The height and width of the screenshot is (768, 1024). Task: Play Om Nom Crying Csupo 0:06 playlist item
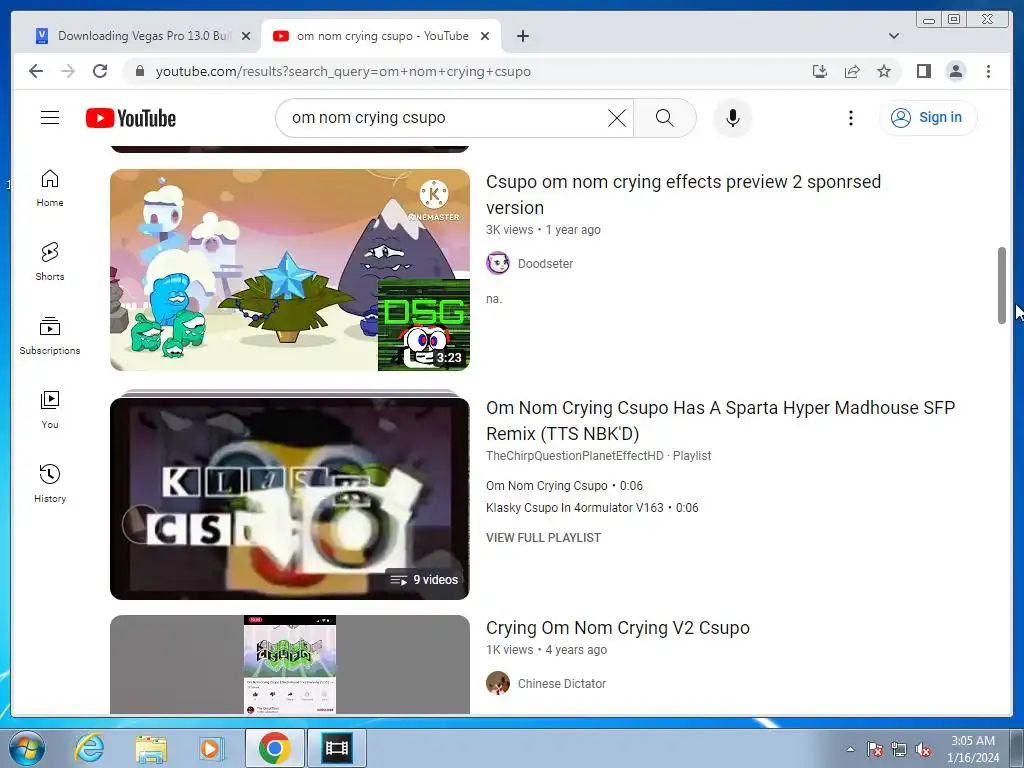(564, 485)
